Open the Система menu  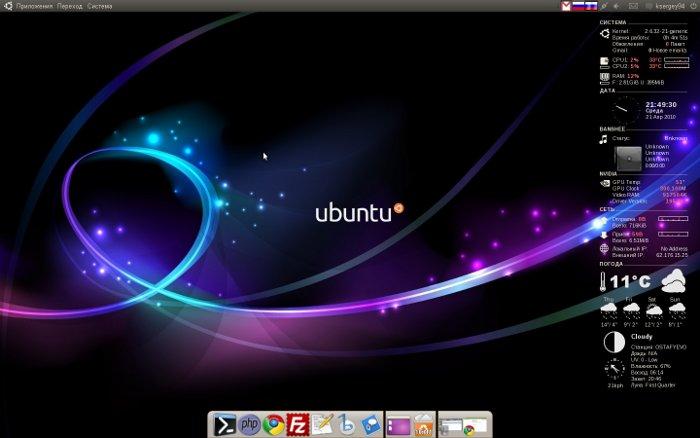pyautogui.click(x=100, y=6)
